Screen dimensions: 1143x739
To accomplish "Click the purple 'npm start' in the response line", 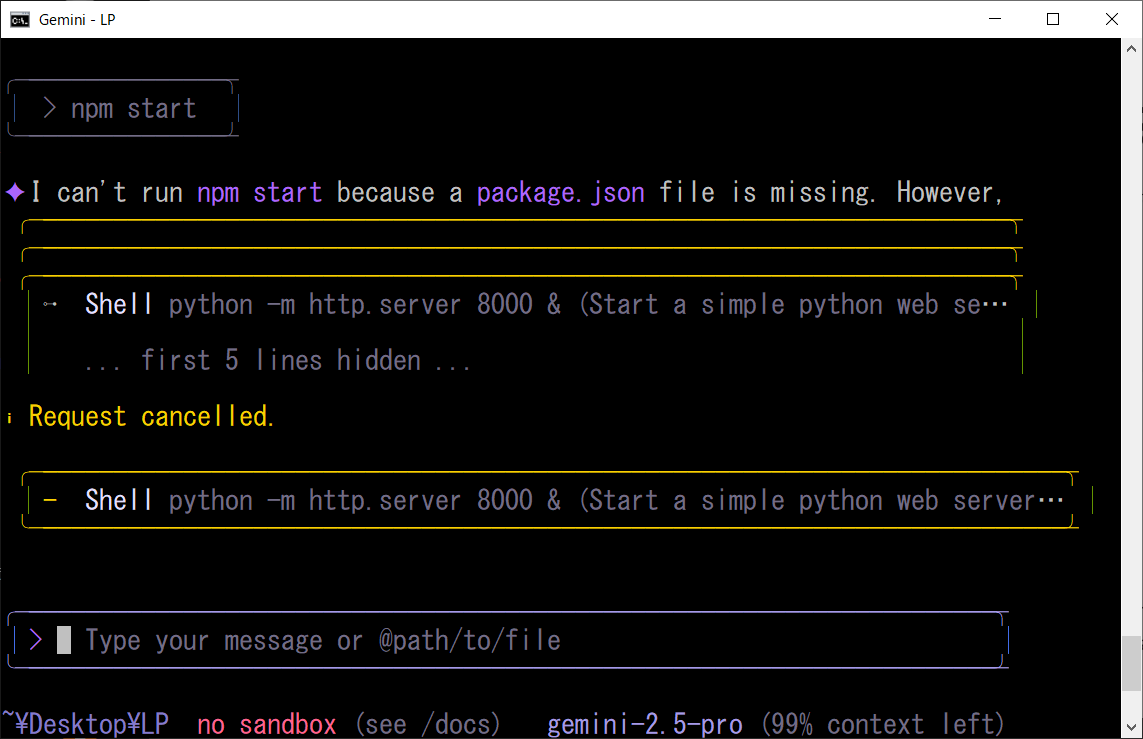I will [x=260, y=193].
